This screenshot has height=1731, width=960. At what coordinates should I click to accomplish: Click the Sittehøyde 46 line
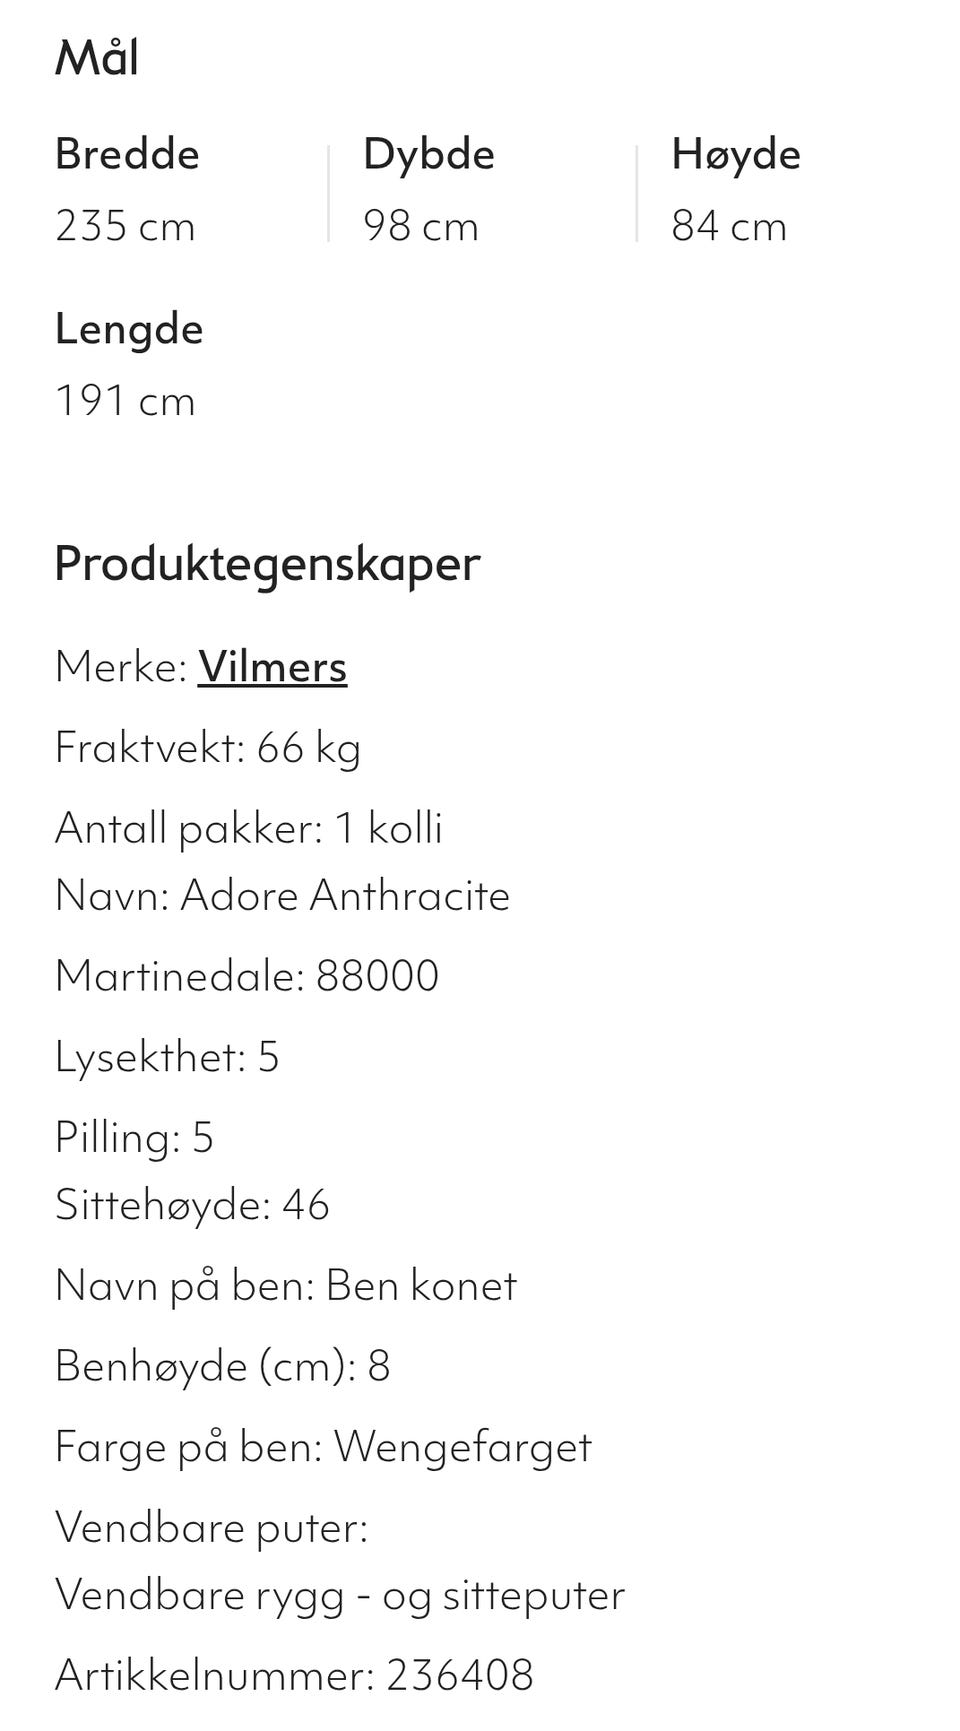[x=192, y=1204]
